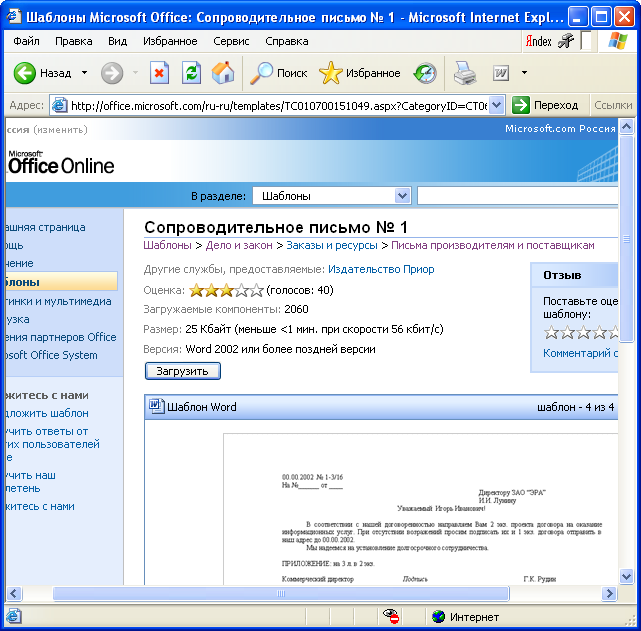Screen dimensions: 641x631
Task: Open the Правка menu
Action: pyautogui.click(x=74, y=41)
